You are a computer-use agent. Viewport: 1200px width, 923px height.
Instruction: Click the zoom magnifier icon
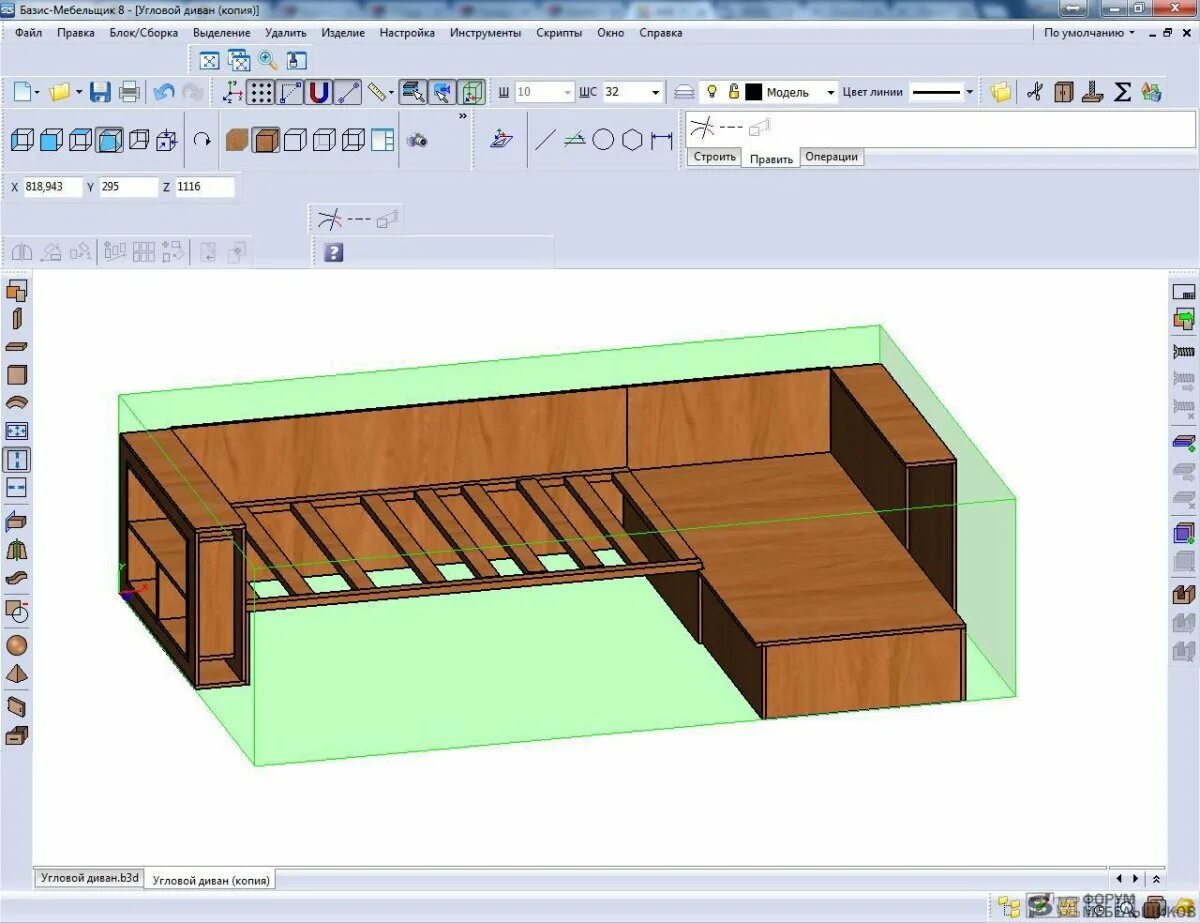[268, 60]
